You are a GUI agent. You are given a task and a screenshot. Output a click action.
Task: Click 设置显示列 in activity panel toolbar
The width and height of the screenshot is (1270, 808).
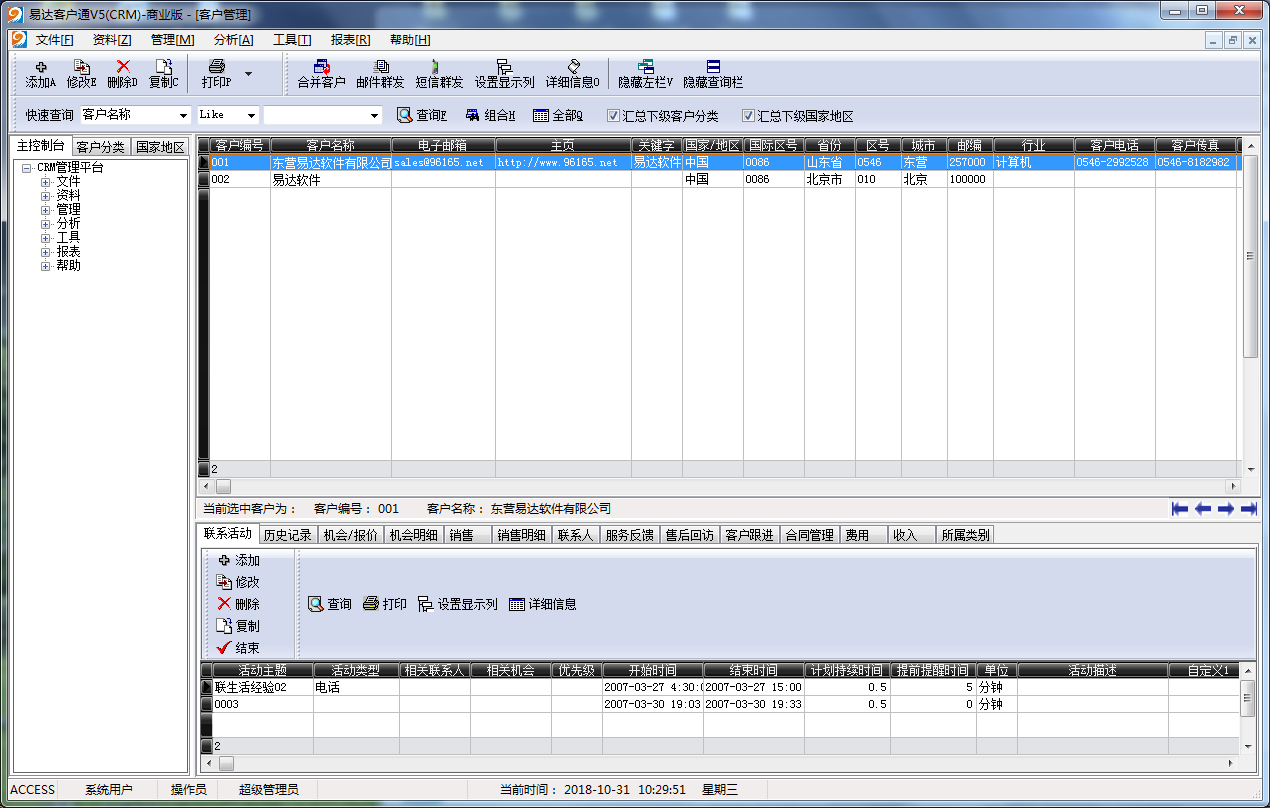tap(458, 604)
